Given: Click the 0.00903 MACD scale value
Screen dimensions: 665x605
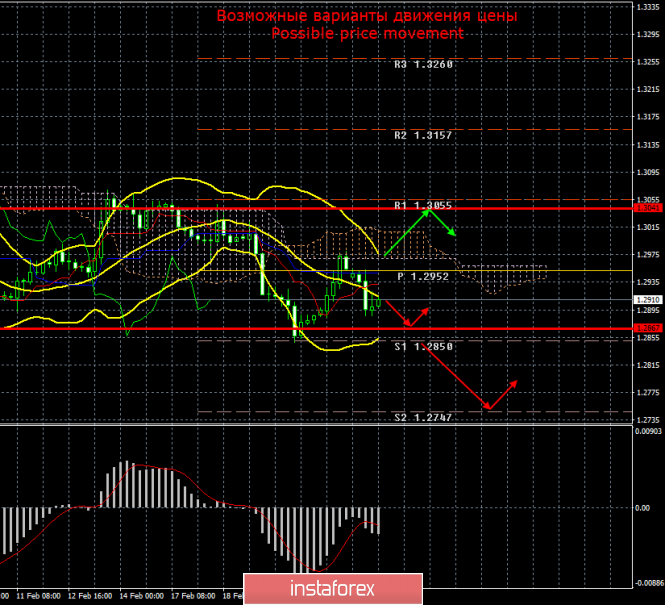Looking at the screenshot, I should click(x=647, y=431).
